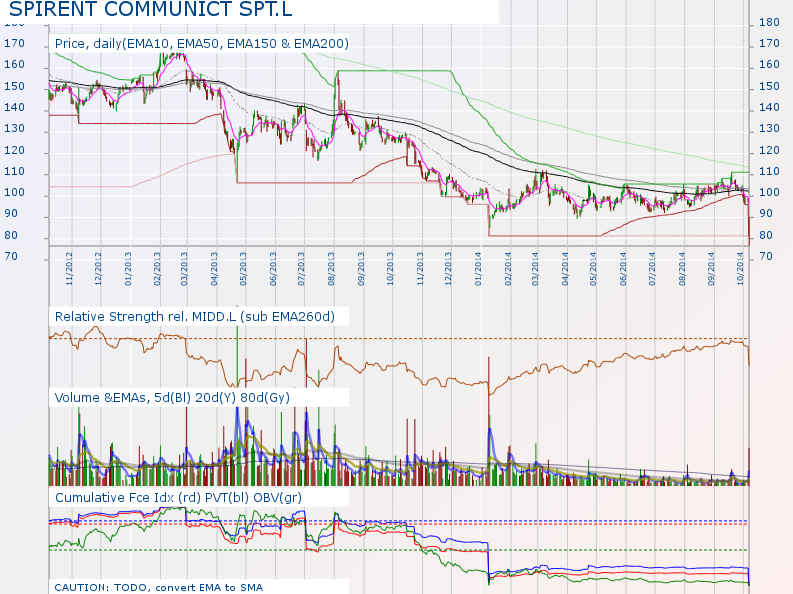Select the 11/2013 date axis label

(x=420, y=268)
